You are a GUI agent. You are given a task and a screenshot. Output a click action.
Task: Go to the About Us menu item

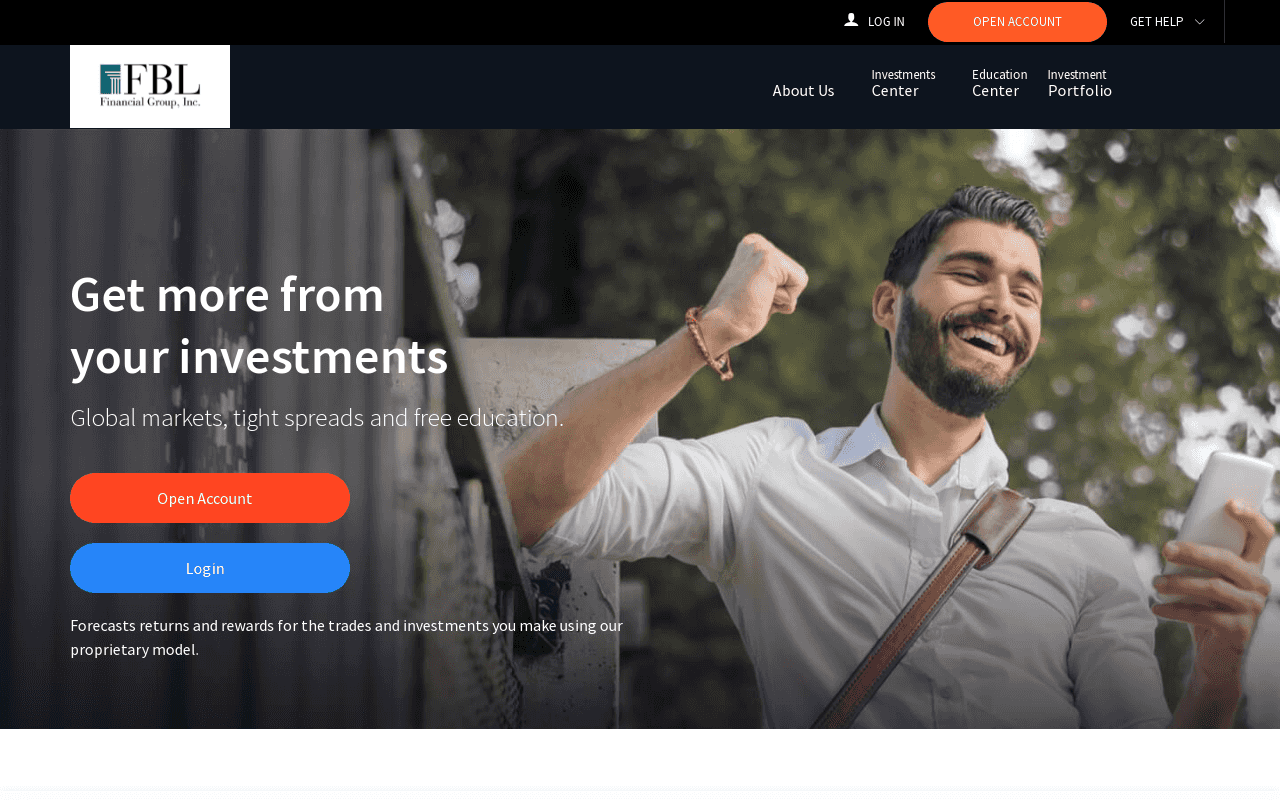point(803,90)
